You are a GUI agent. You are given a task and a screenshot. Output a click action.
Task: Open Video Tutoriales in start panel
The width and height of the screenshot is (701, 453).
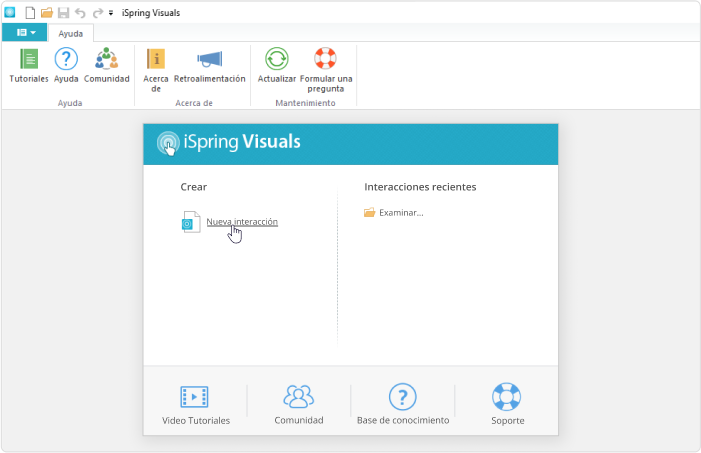196,405
